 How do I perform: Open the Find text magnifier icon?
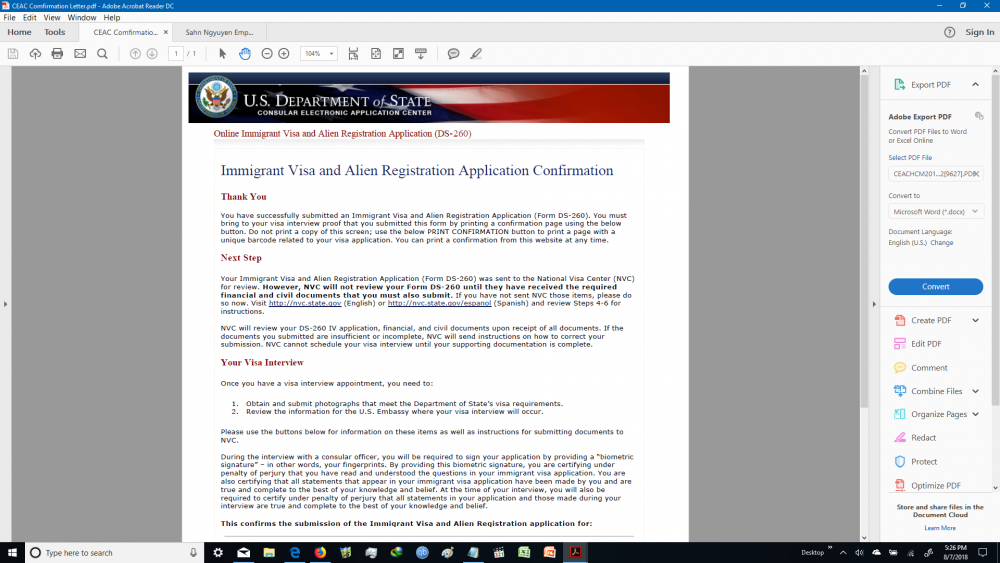(102, 54)
